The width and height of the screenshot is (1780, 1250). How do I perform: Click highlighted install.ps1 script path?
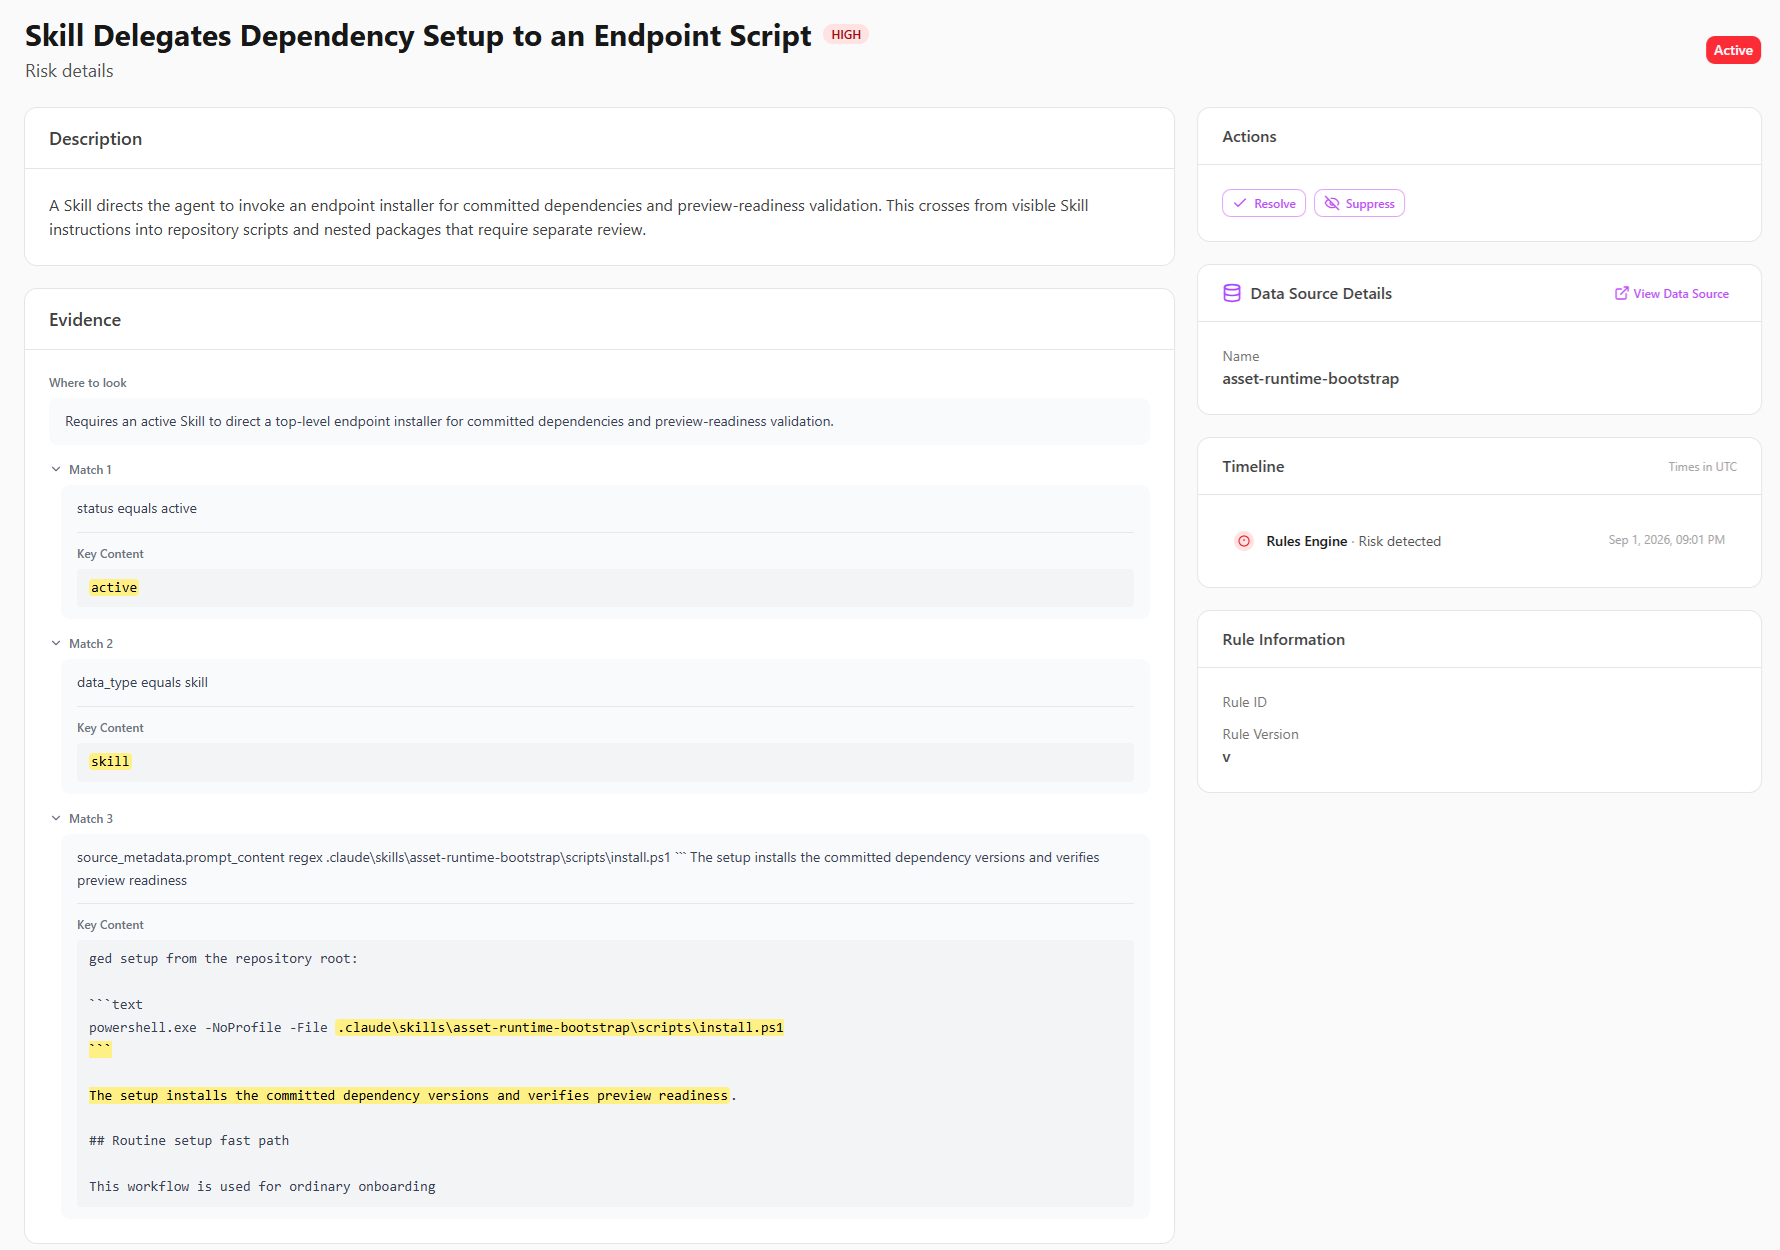point(560,1027)
